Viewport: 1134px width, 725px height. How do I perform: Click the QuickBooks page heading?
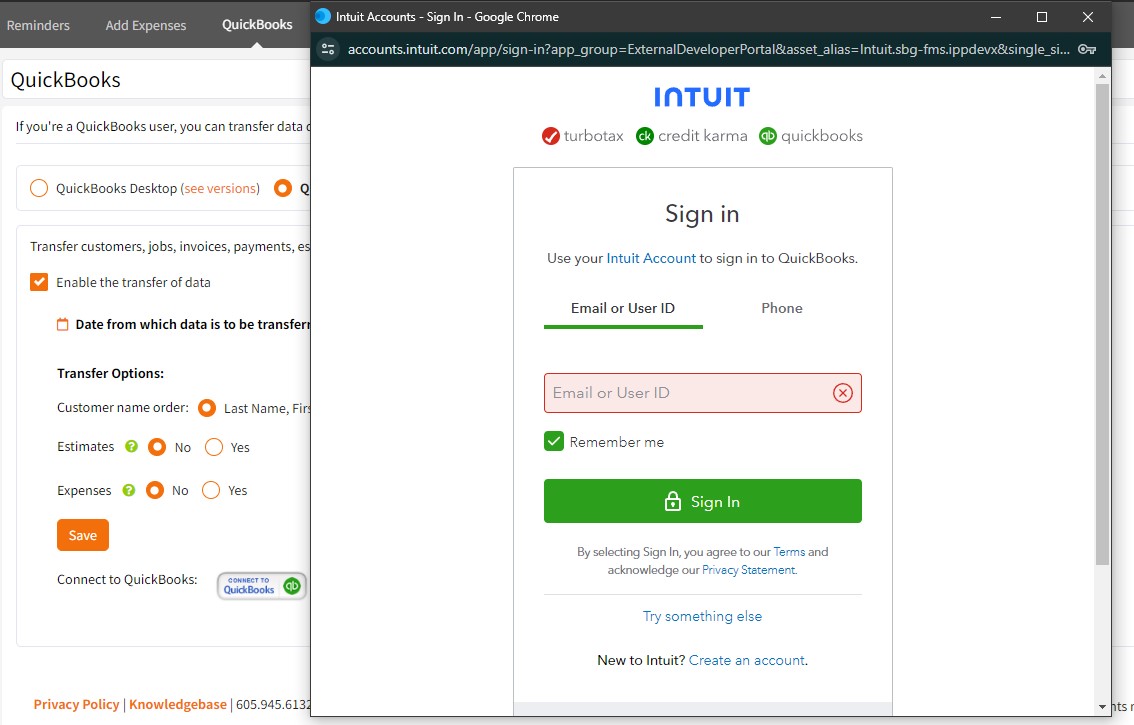pos(66,80)
